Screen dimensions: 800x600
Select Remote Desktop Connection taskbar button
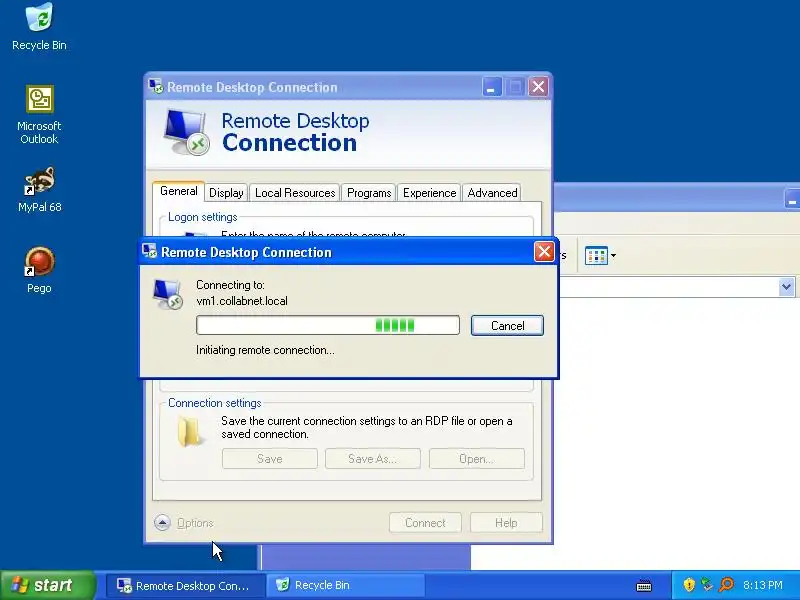click(186, 585)
